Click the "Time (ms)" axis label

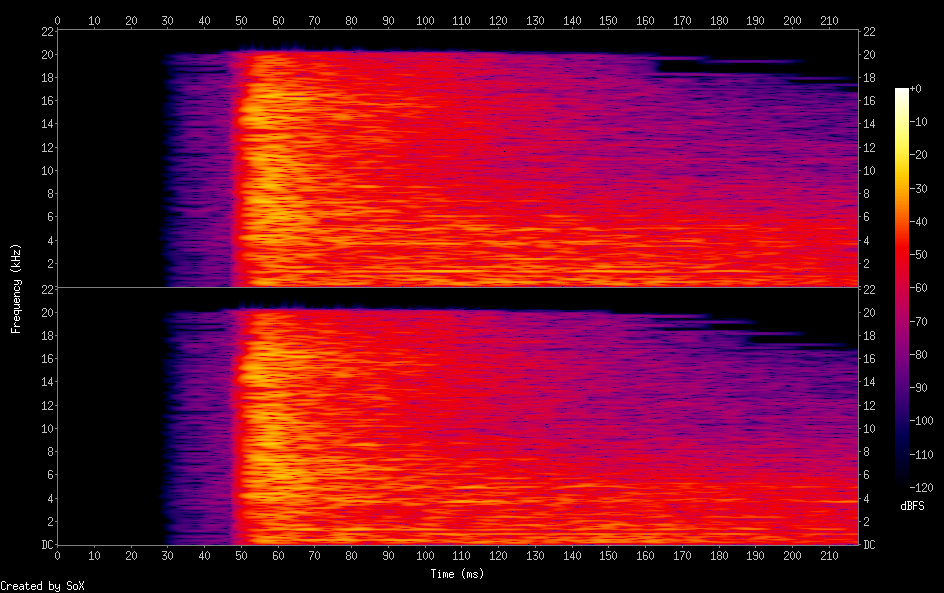[458, 574]
